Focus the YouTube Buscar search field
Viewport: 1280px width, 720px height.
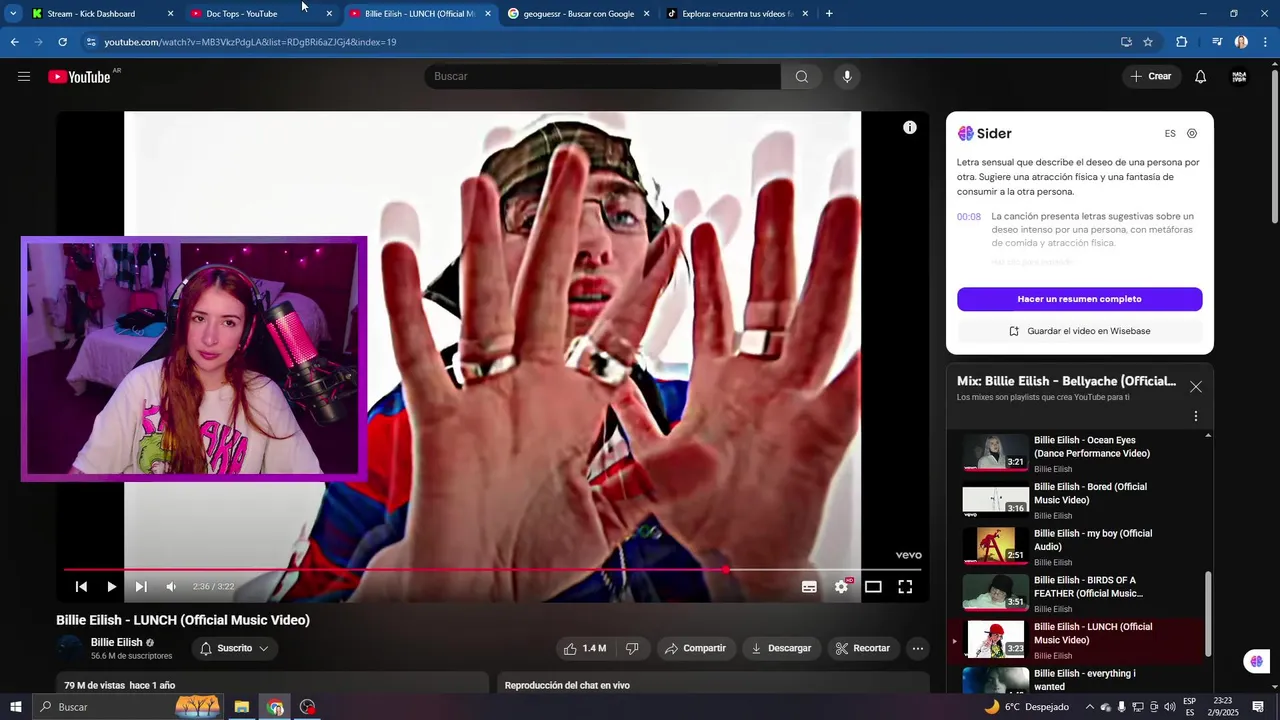point(602,77)
